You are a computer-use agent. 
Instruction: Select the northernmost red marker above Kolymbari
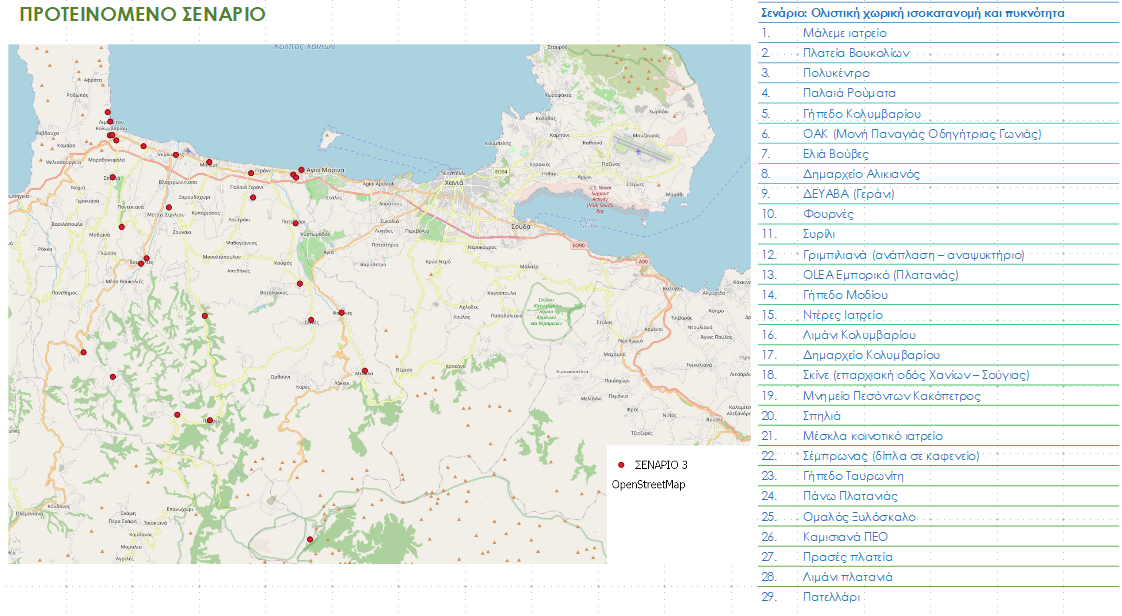[107, 114]
